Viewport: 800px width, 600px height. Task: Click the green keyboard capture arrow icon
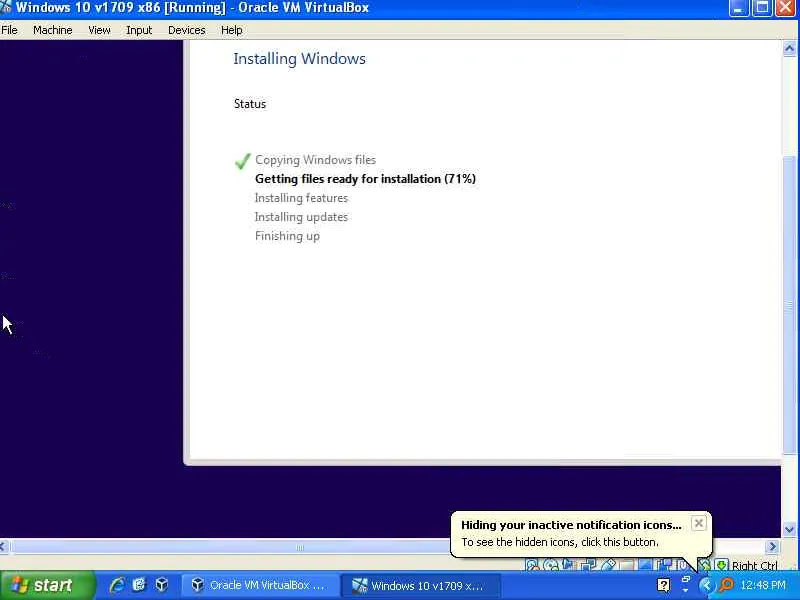click(x=721, y=565)
